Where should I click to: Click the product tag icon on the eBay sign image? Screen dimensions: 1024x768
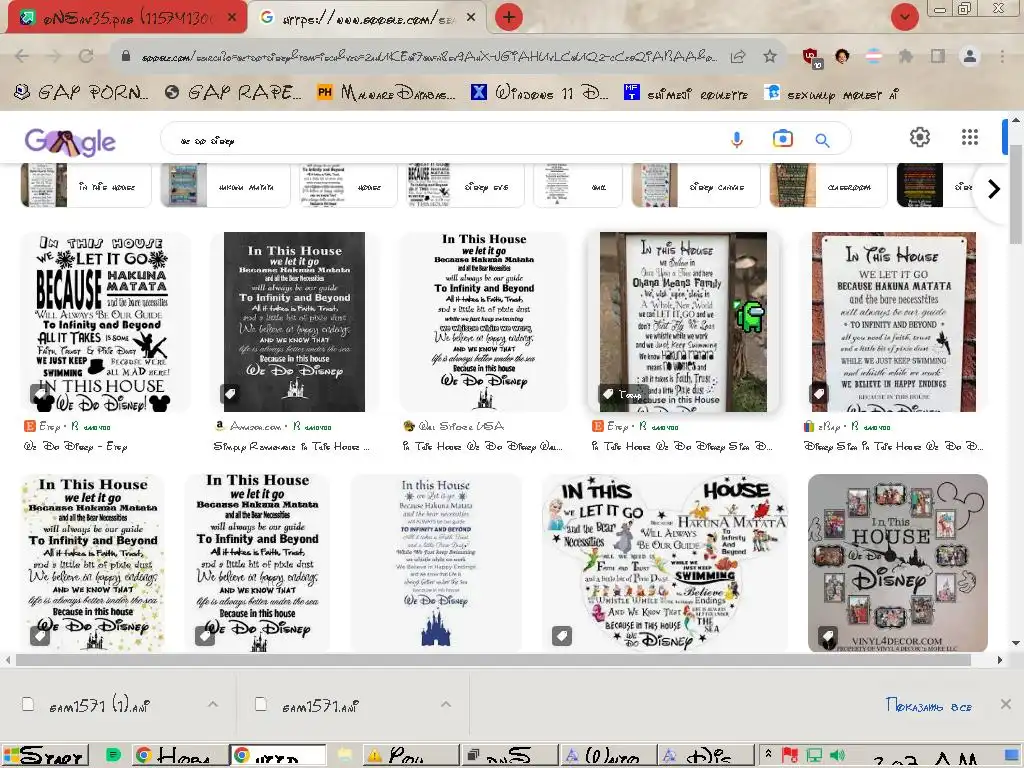[x=818, y=394]
